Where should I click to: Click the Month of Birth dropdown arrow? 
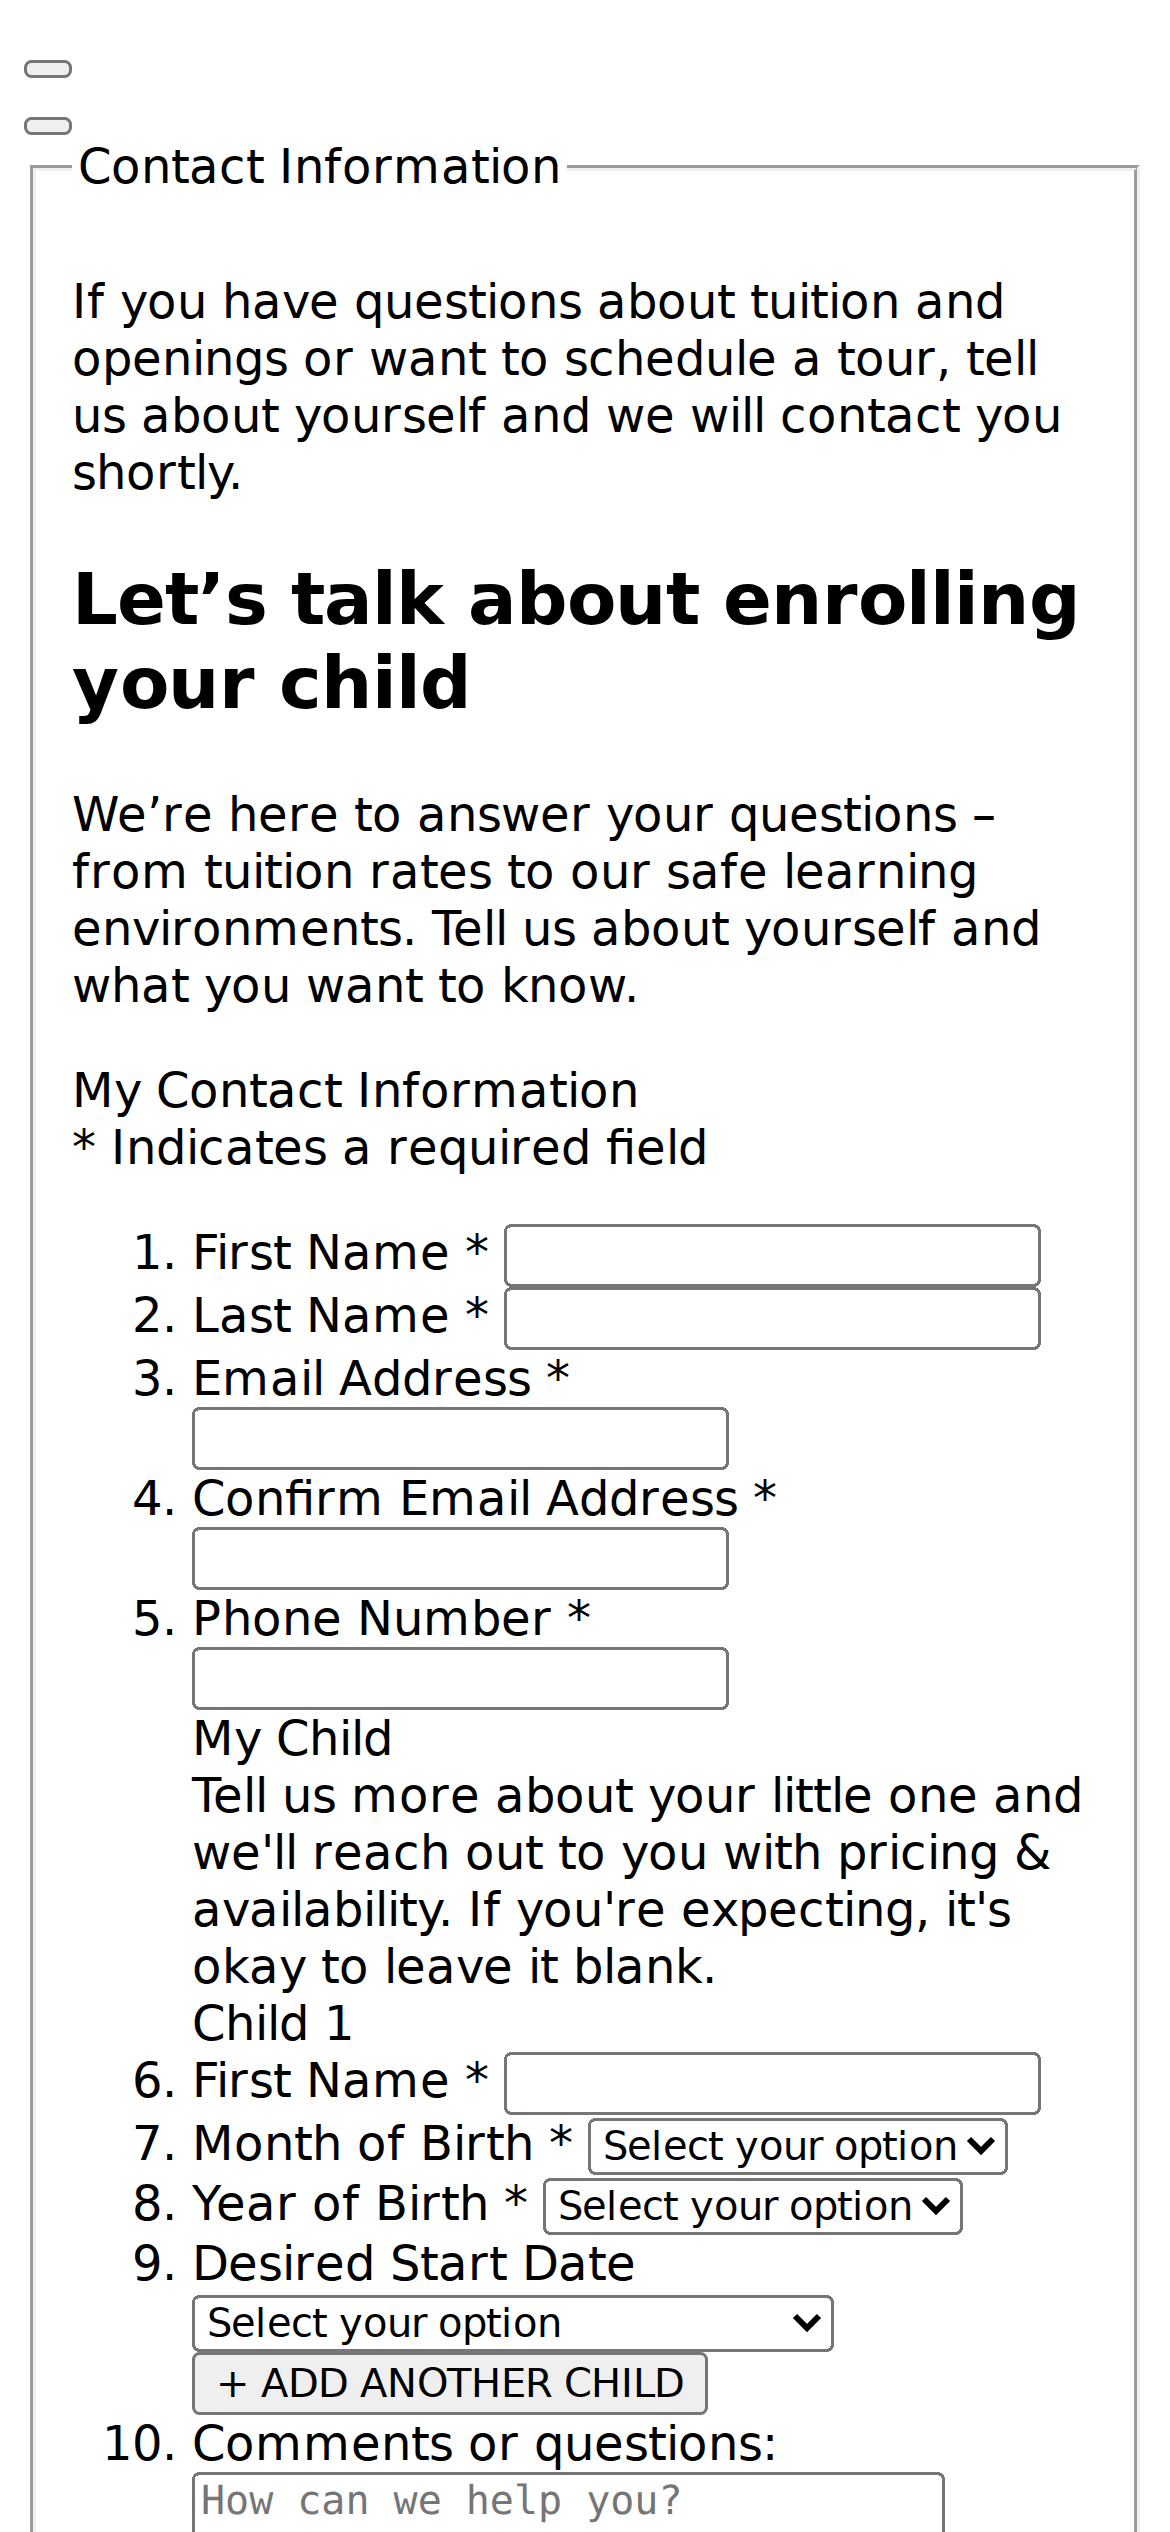[982, 2146]
